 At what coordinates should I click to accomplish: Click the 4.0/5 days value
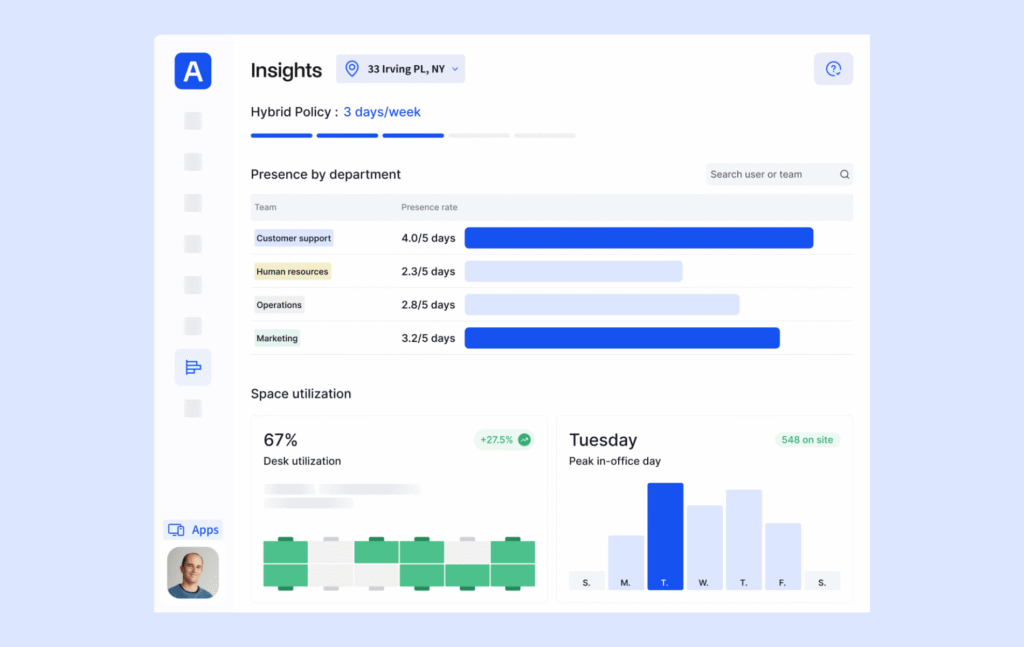tap(428, 238)
